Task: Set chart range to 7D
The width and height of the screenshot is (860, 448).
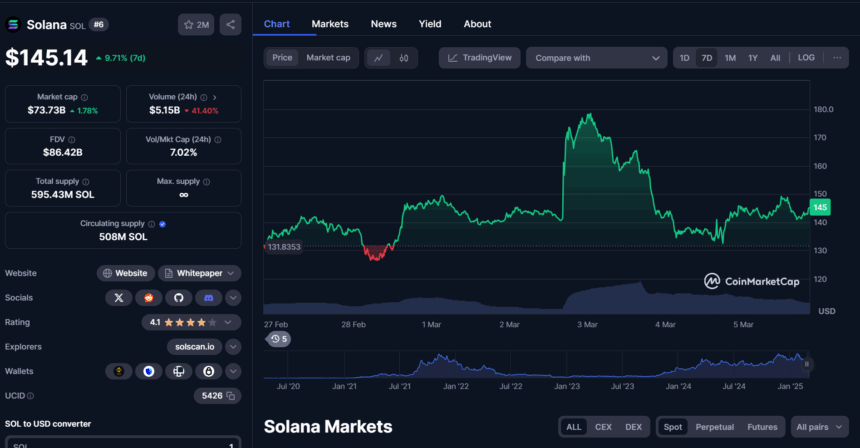Action: pyautogui.click(x=707, y=58)
